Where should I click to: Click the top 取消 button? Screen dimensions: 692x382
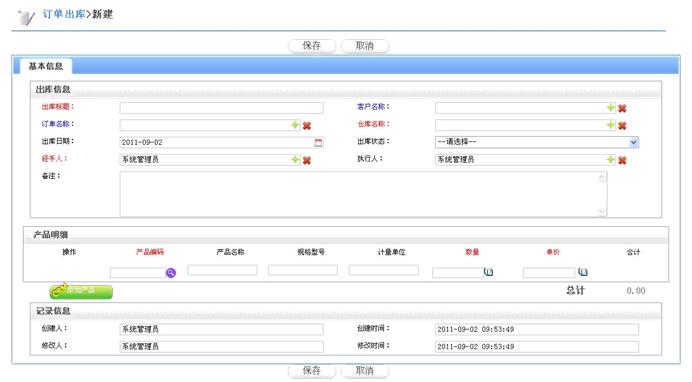(365, 45)
